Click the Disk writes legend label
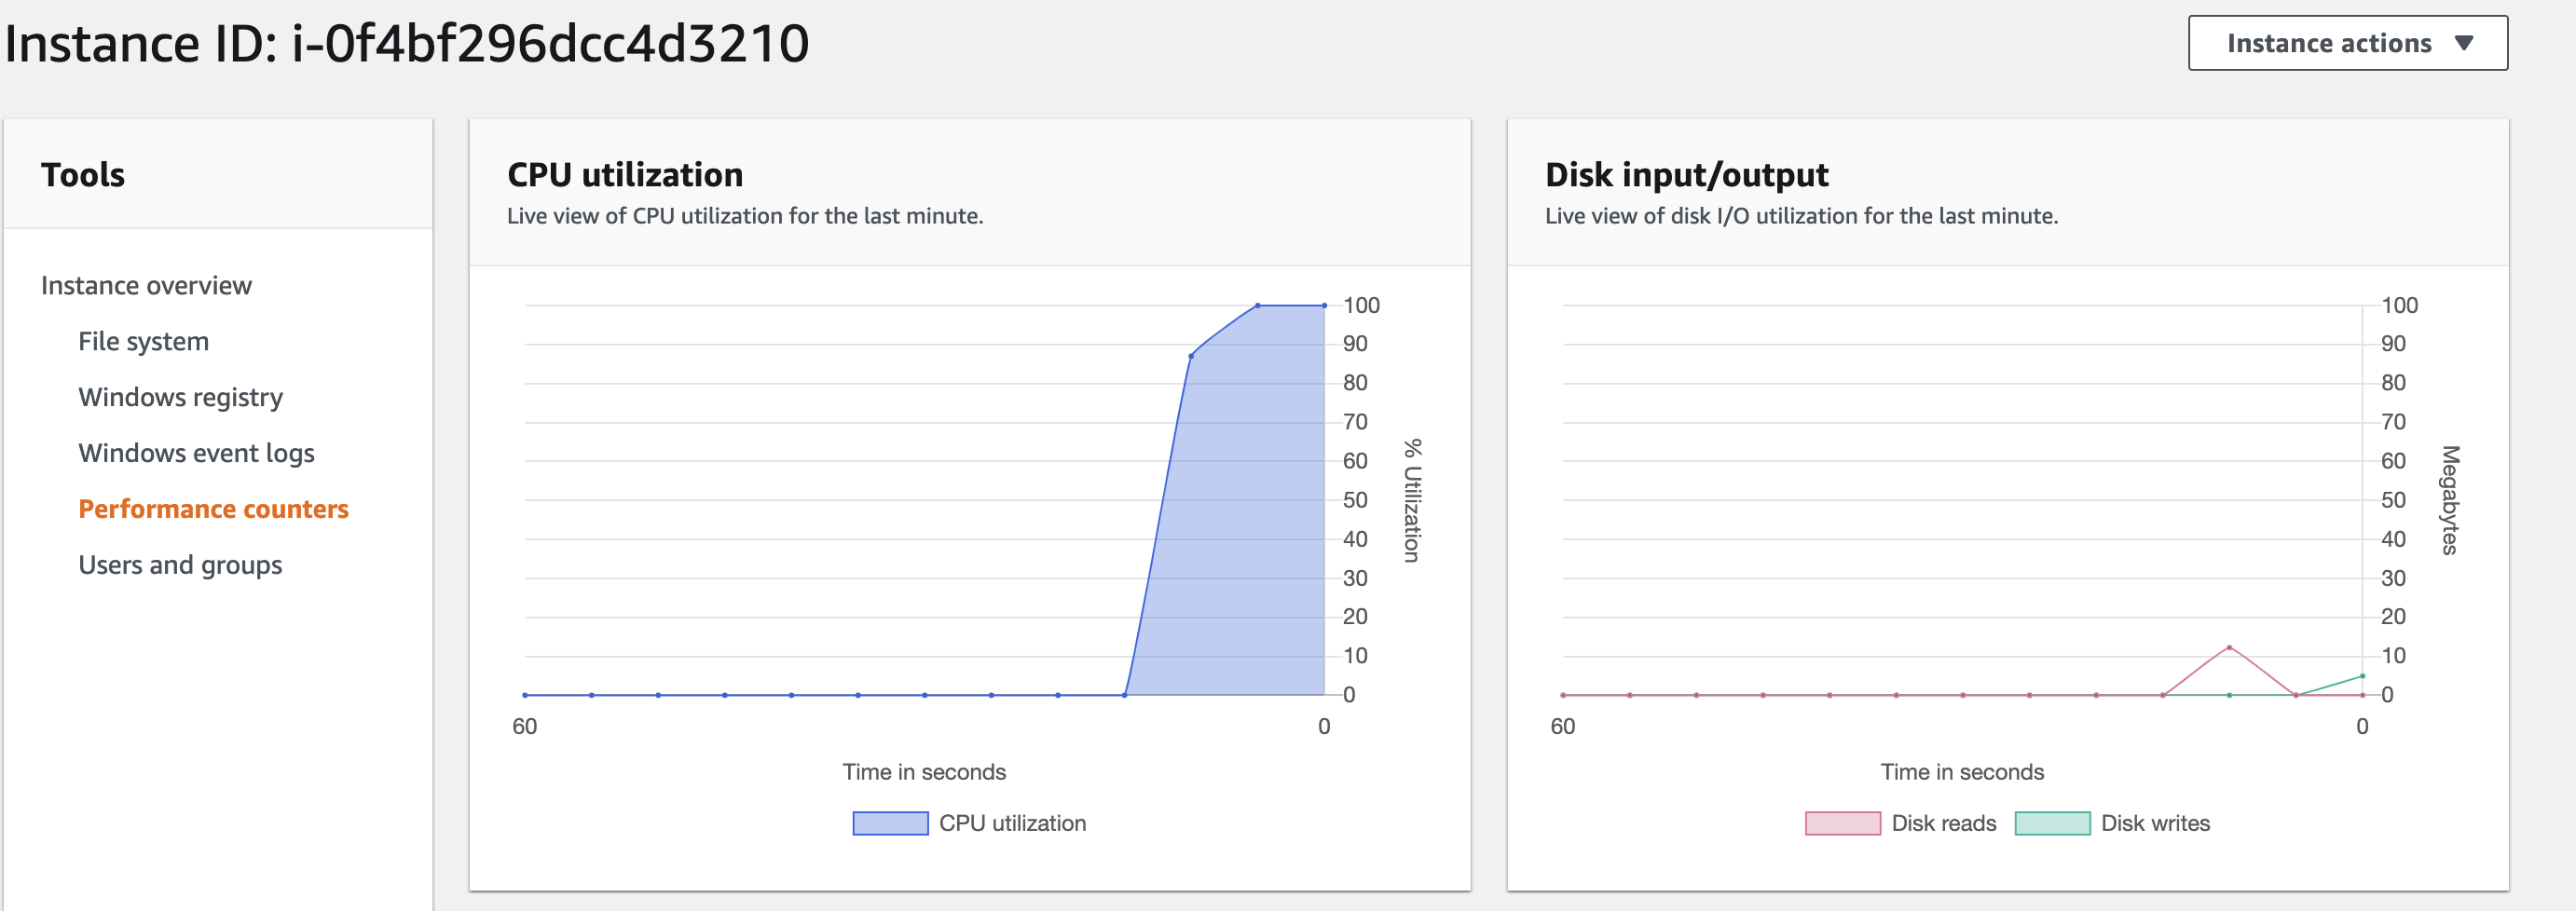 [2155, 823]
